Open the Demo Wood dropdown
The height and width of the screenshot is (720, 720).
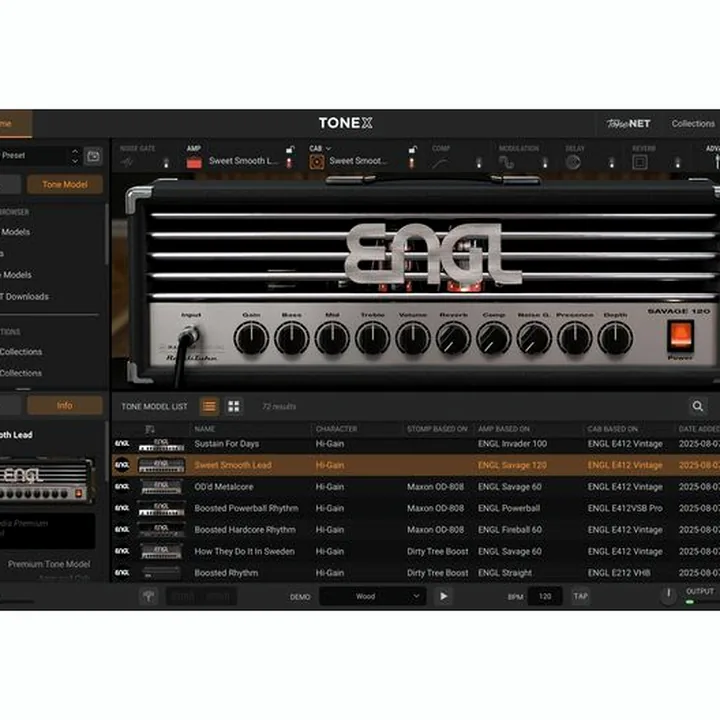(x=372, y=596)
